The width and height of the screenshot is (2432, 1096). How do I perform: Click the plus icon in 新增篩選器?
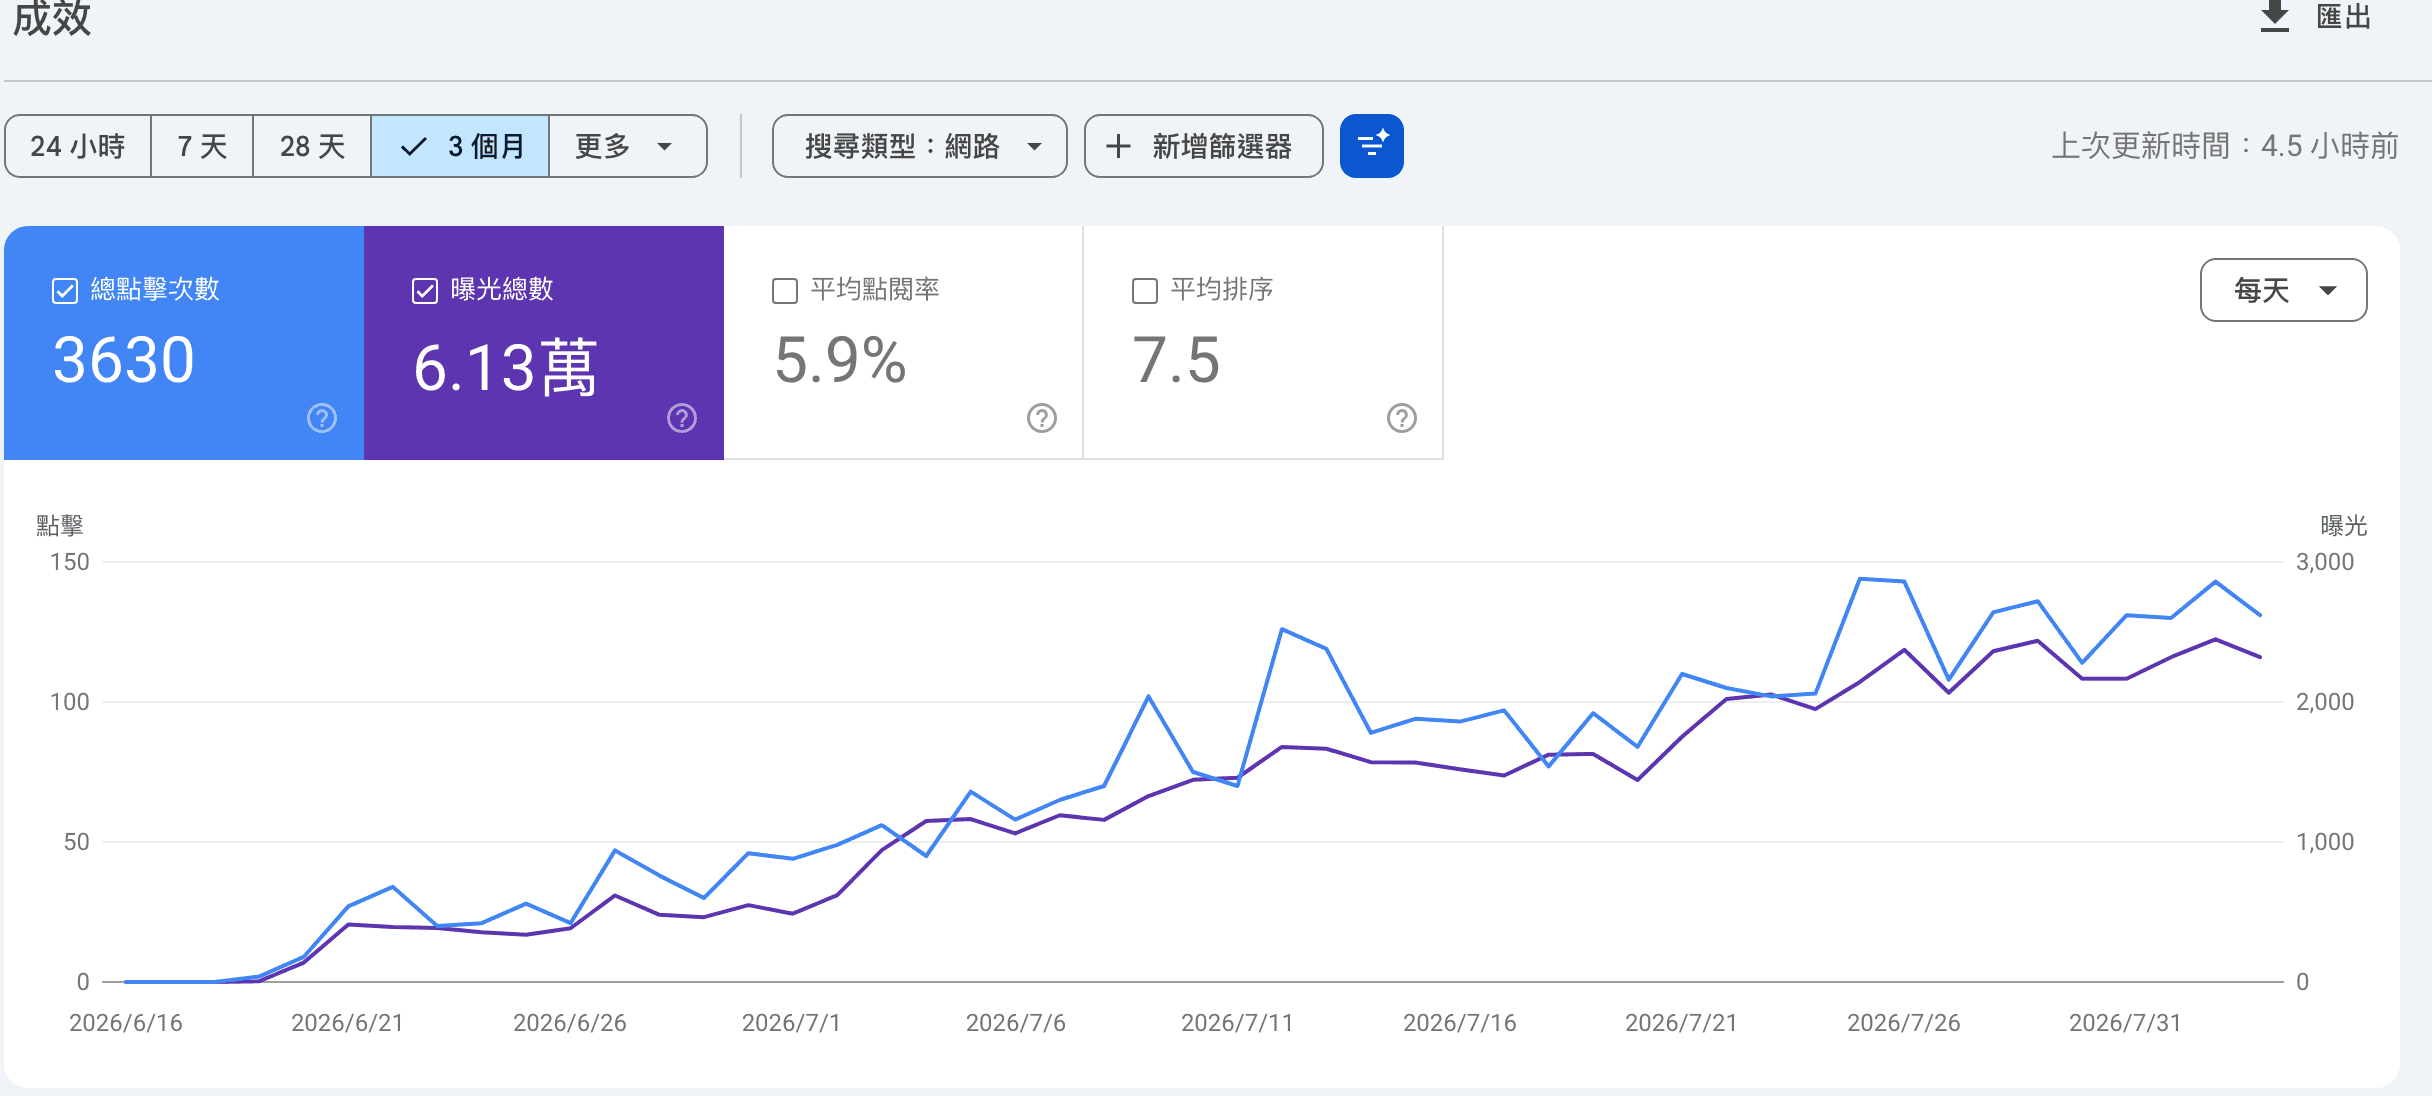tap(1119, 146)
